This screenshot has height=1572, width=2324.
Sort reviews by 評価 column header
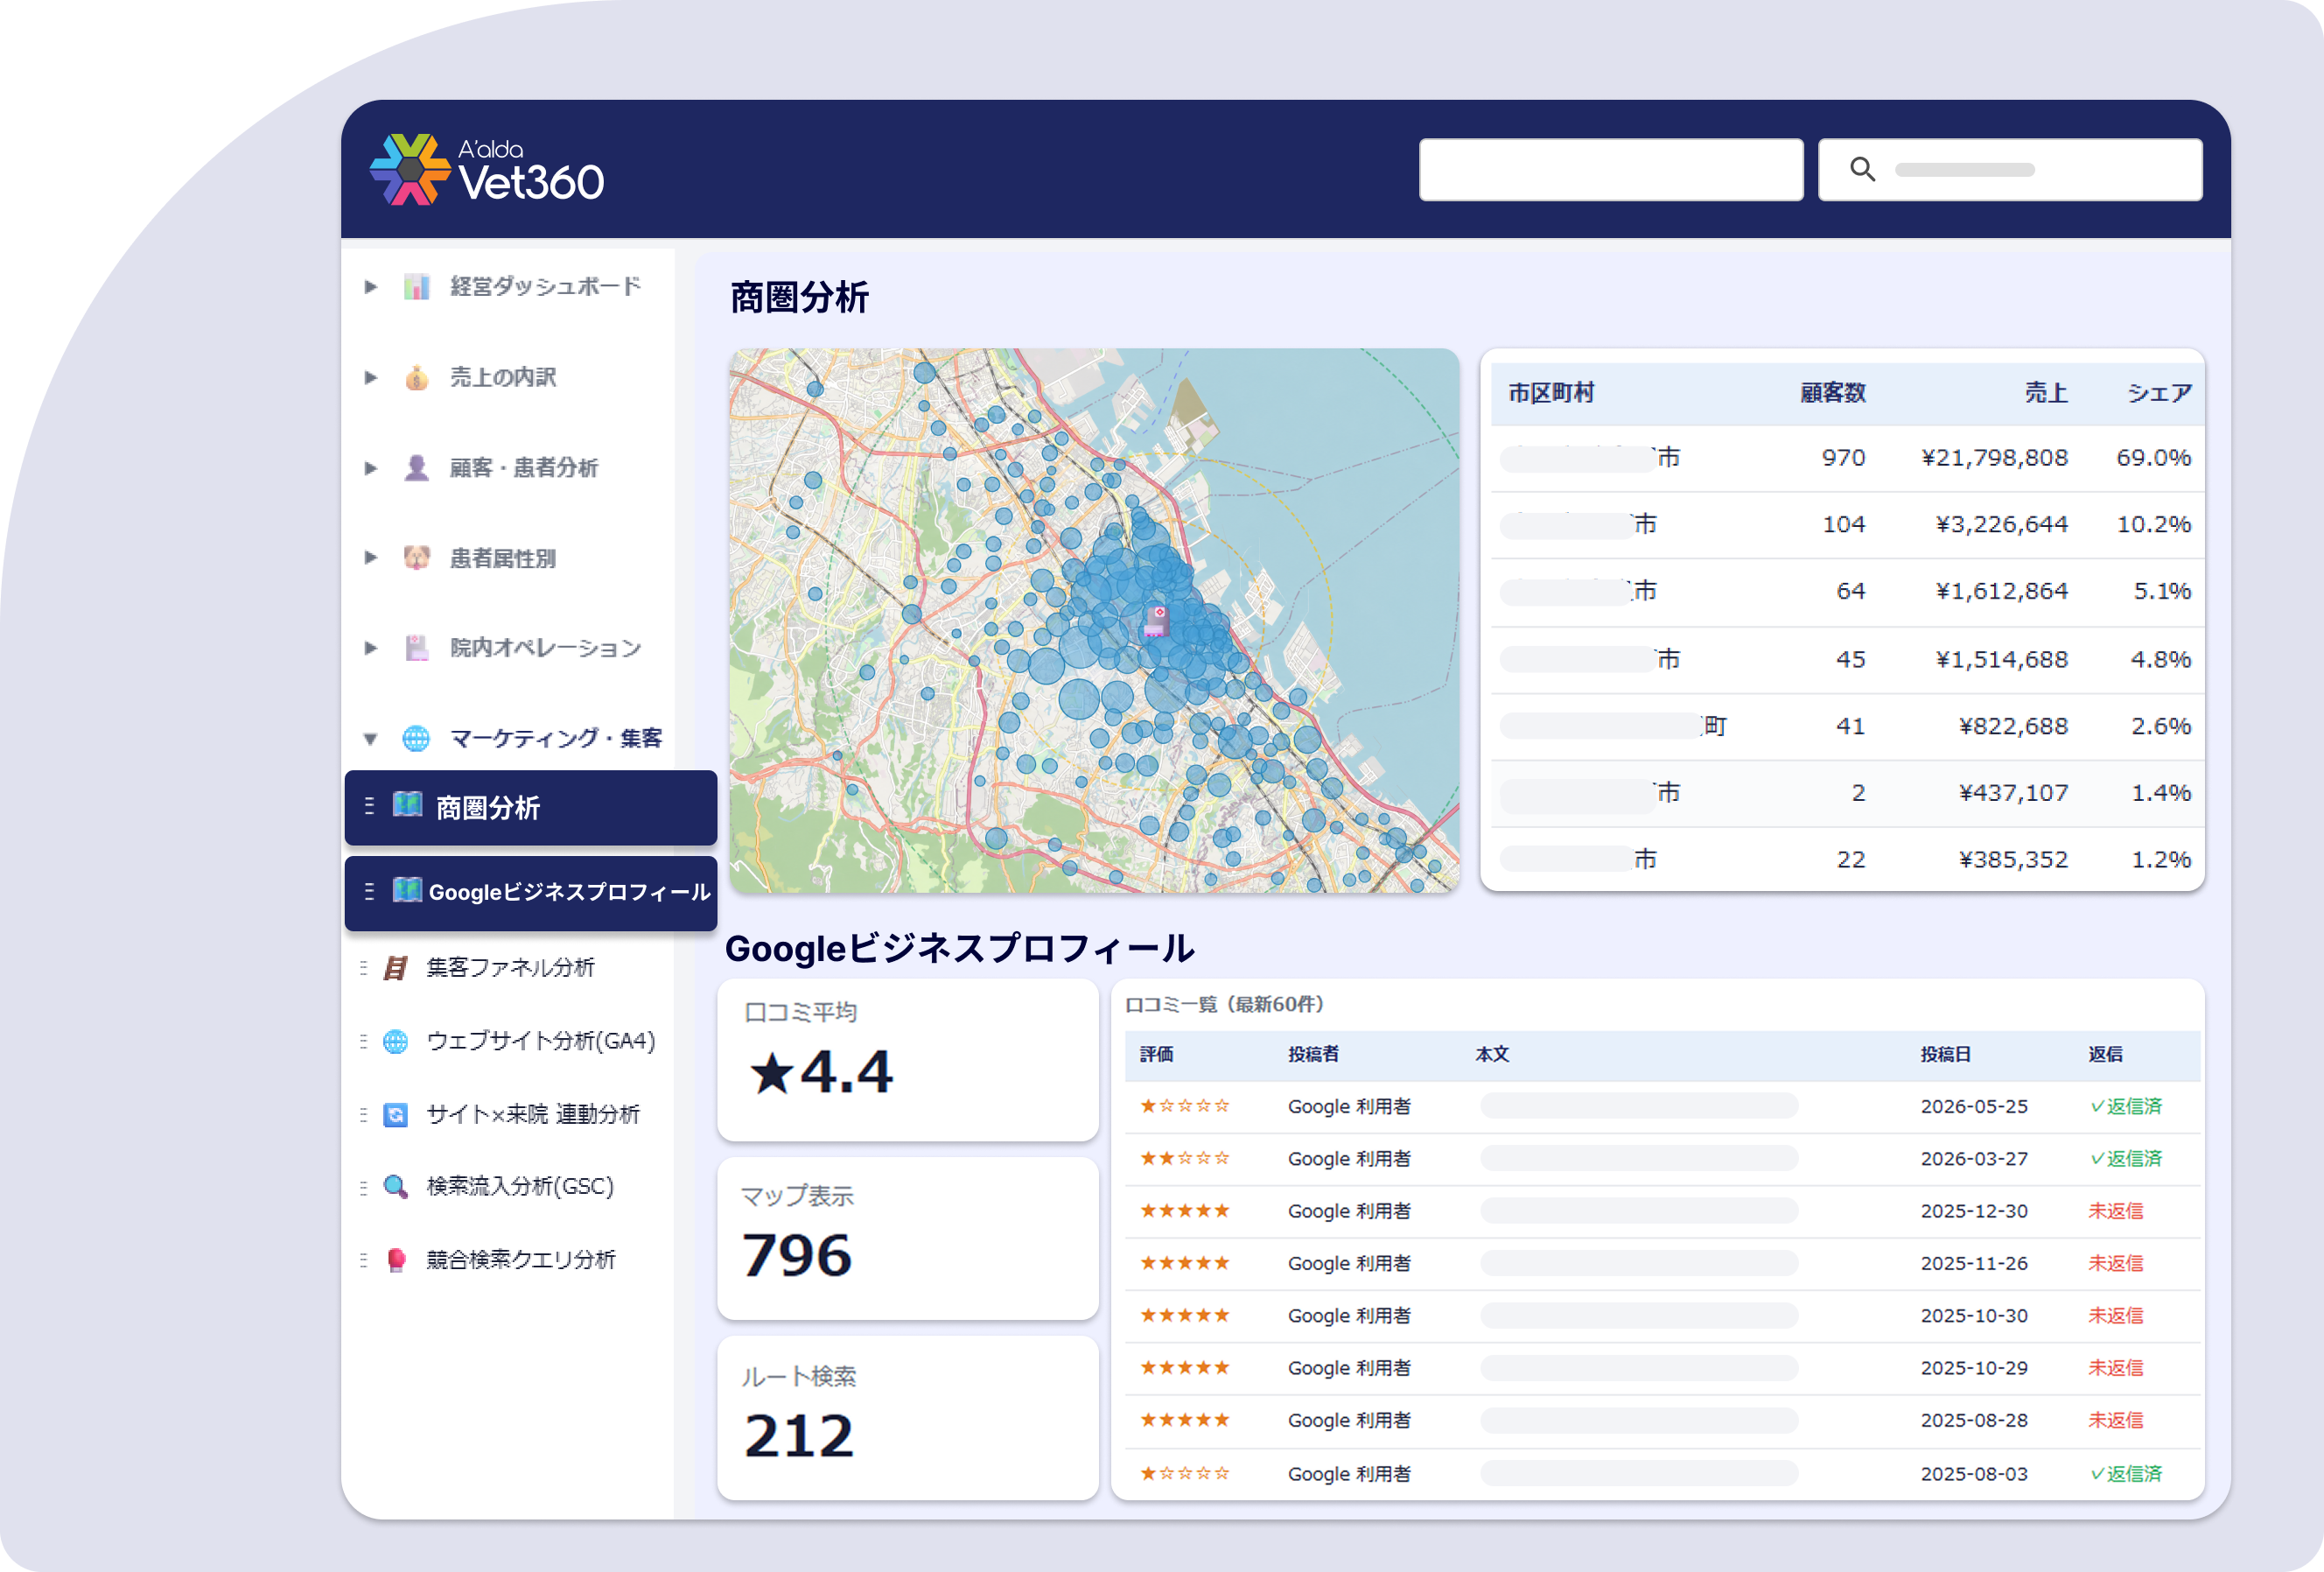(x=1156, y=1054)
